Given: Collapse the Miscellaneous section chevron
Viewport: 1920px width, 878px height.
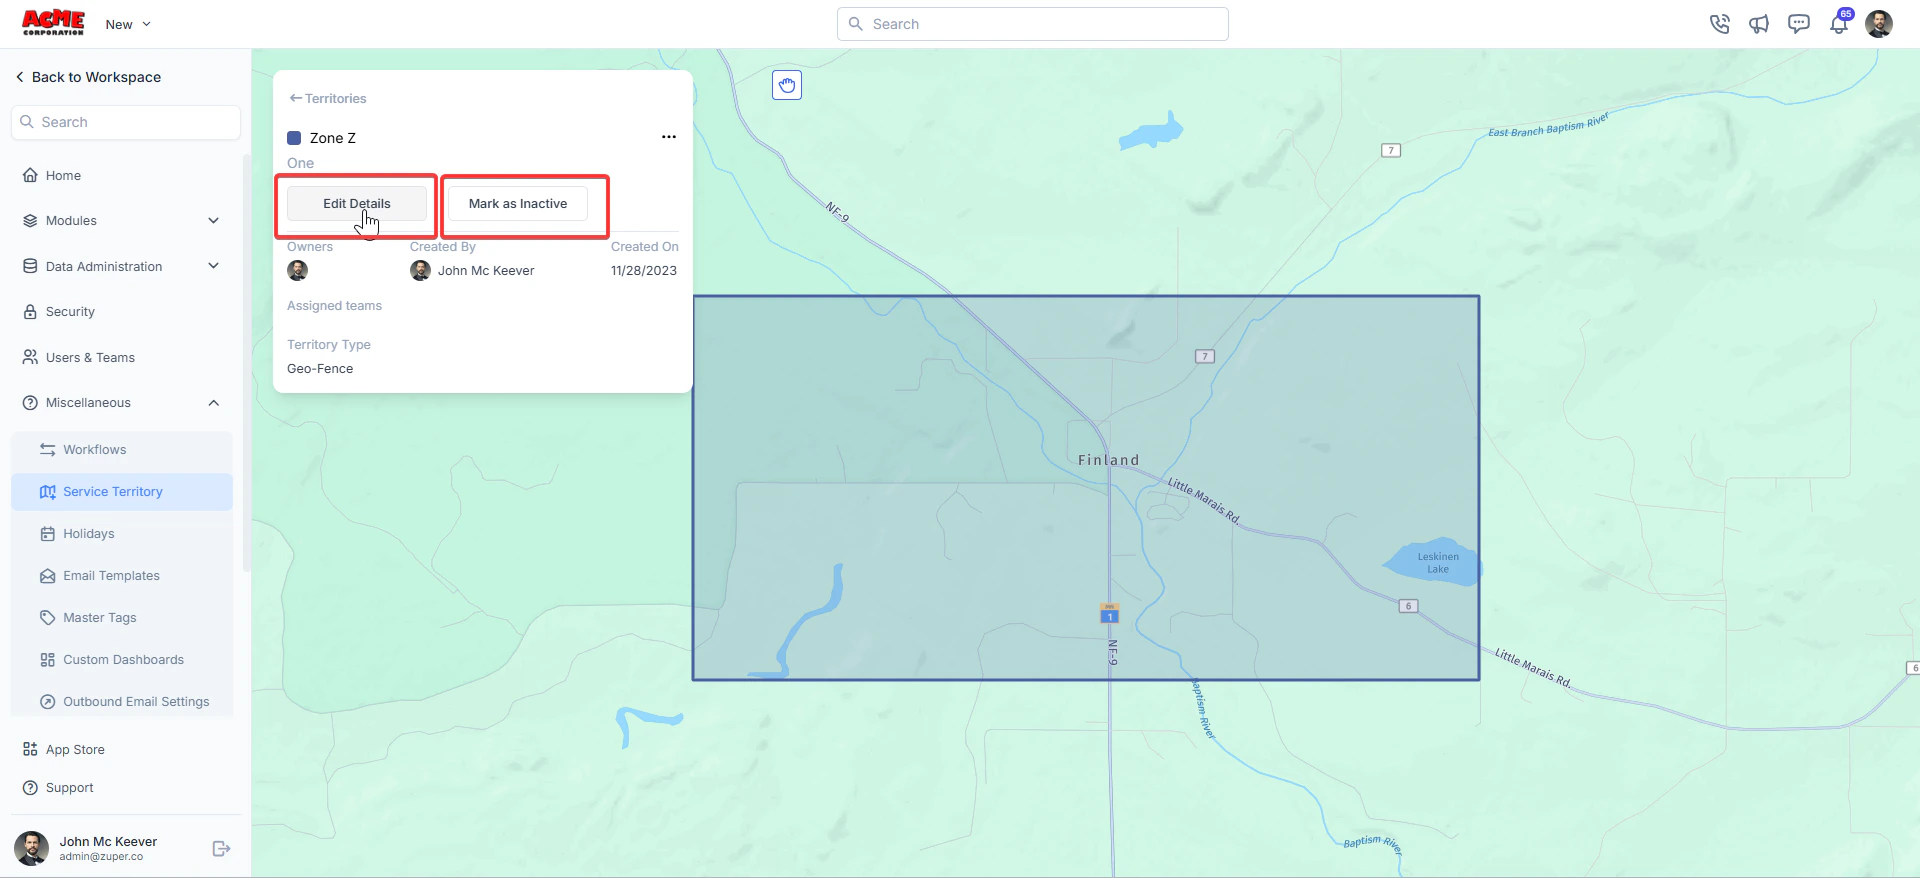Looking at the screenshot, I should [x=213, y=403].
